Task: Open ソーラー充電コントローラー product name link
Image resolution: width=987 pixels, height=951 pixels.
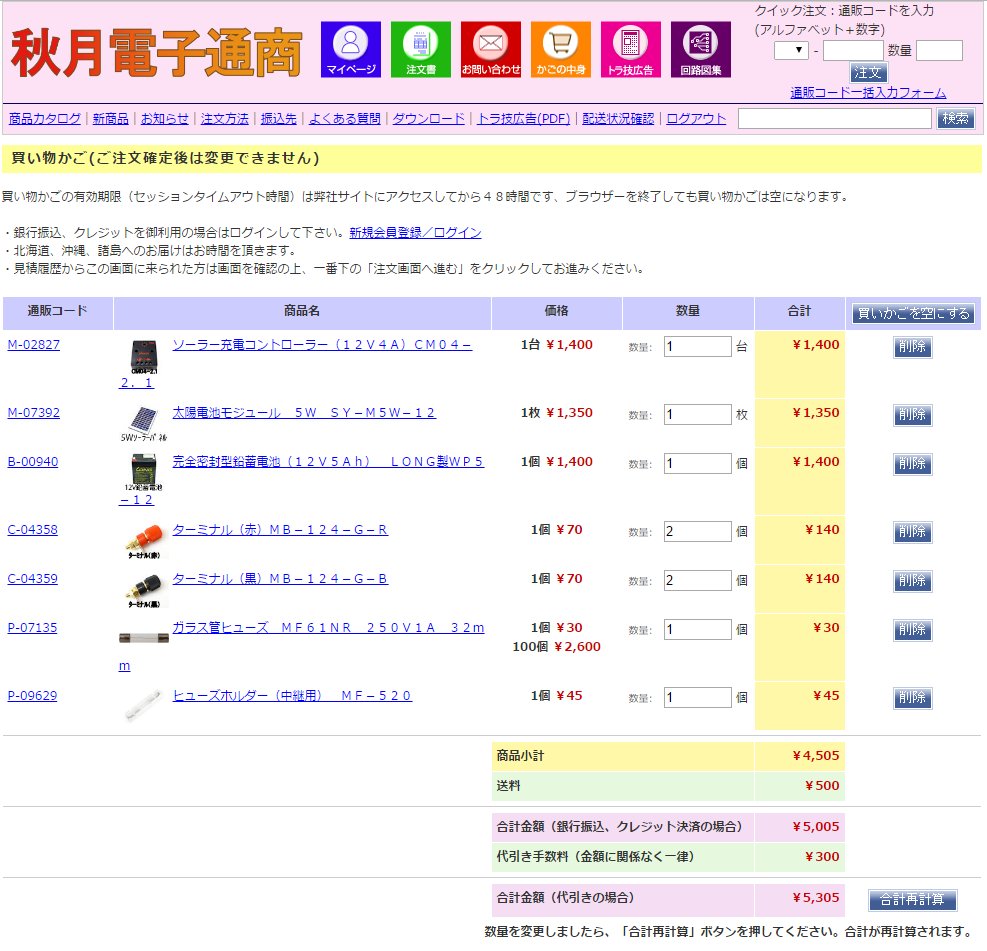Action: tap(322, 345)
